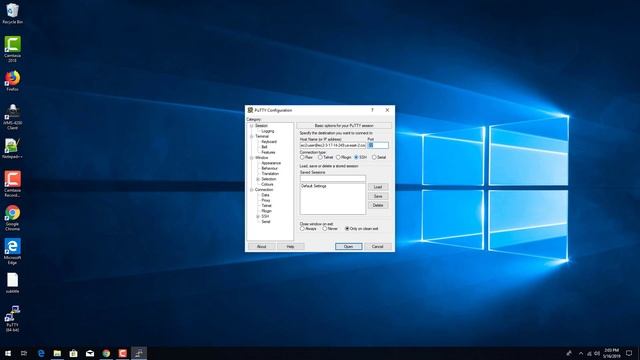Open the Notepad++ desktop shortcut

(x=12, y=149)
